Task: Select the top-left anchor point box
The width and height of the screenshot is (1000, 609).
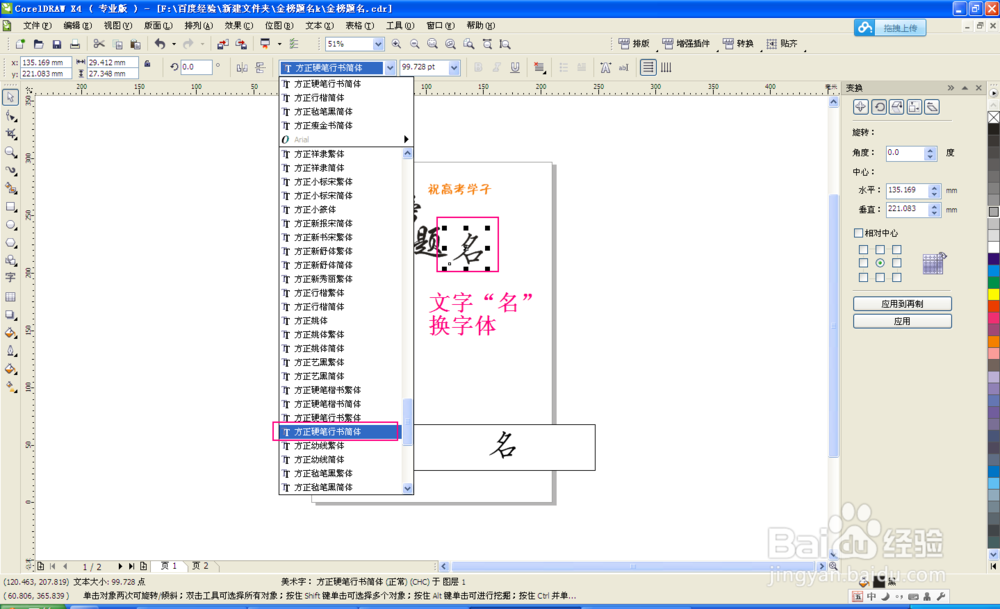Action: click(x=864, y=249)
